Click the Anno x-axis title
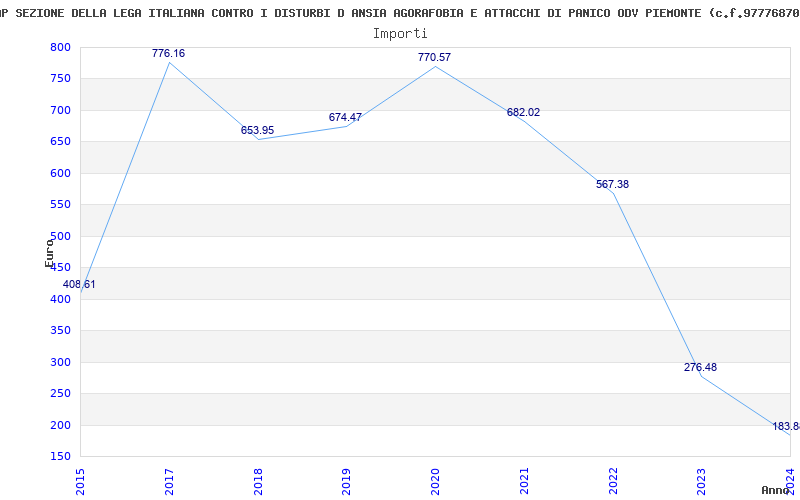This screenshot has height=500, width=800. (x=776, y=490)
